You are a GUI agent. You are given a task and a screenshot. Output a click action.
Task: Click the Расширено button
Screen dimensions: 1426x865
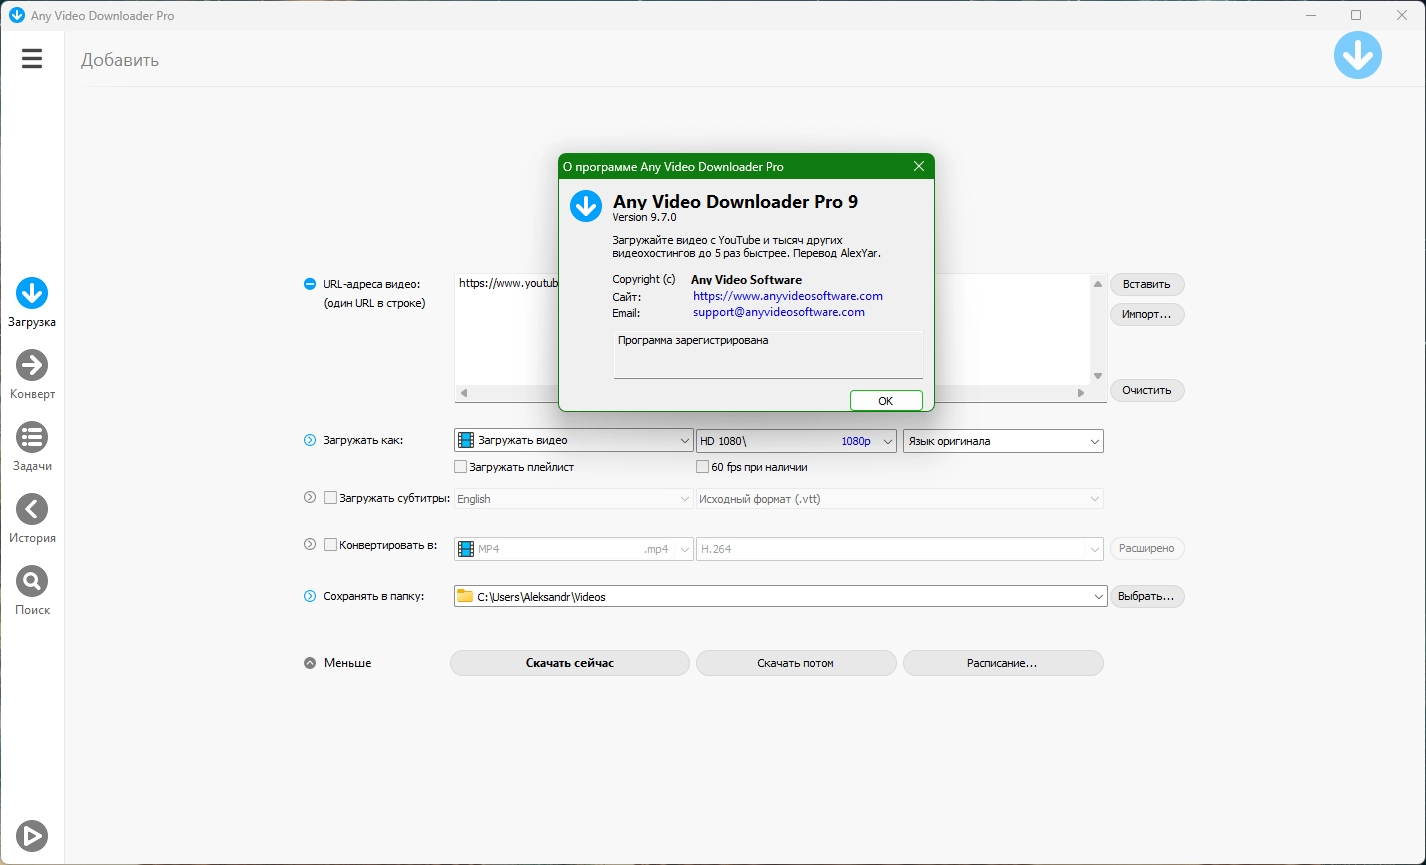click(1147, 548)
